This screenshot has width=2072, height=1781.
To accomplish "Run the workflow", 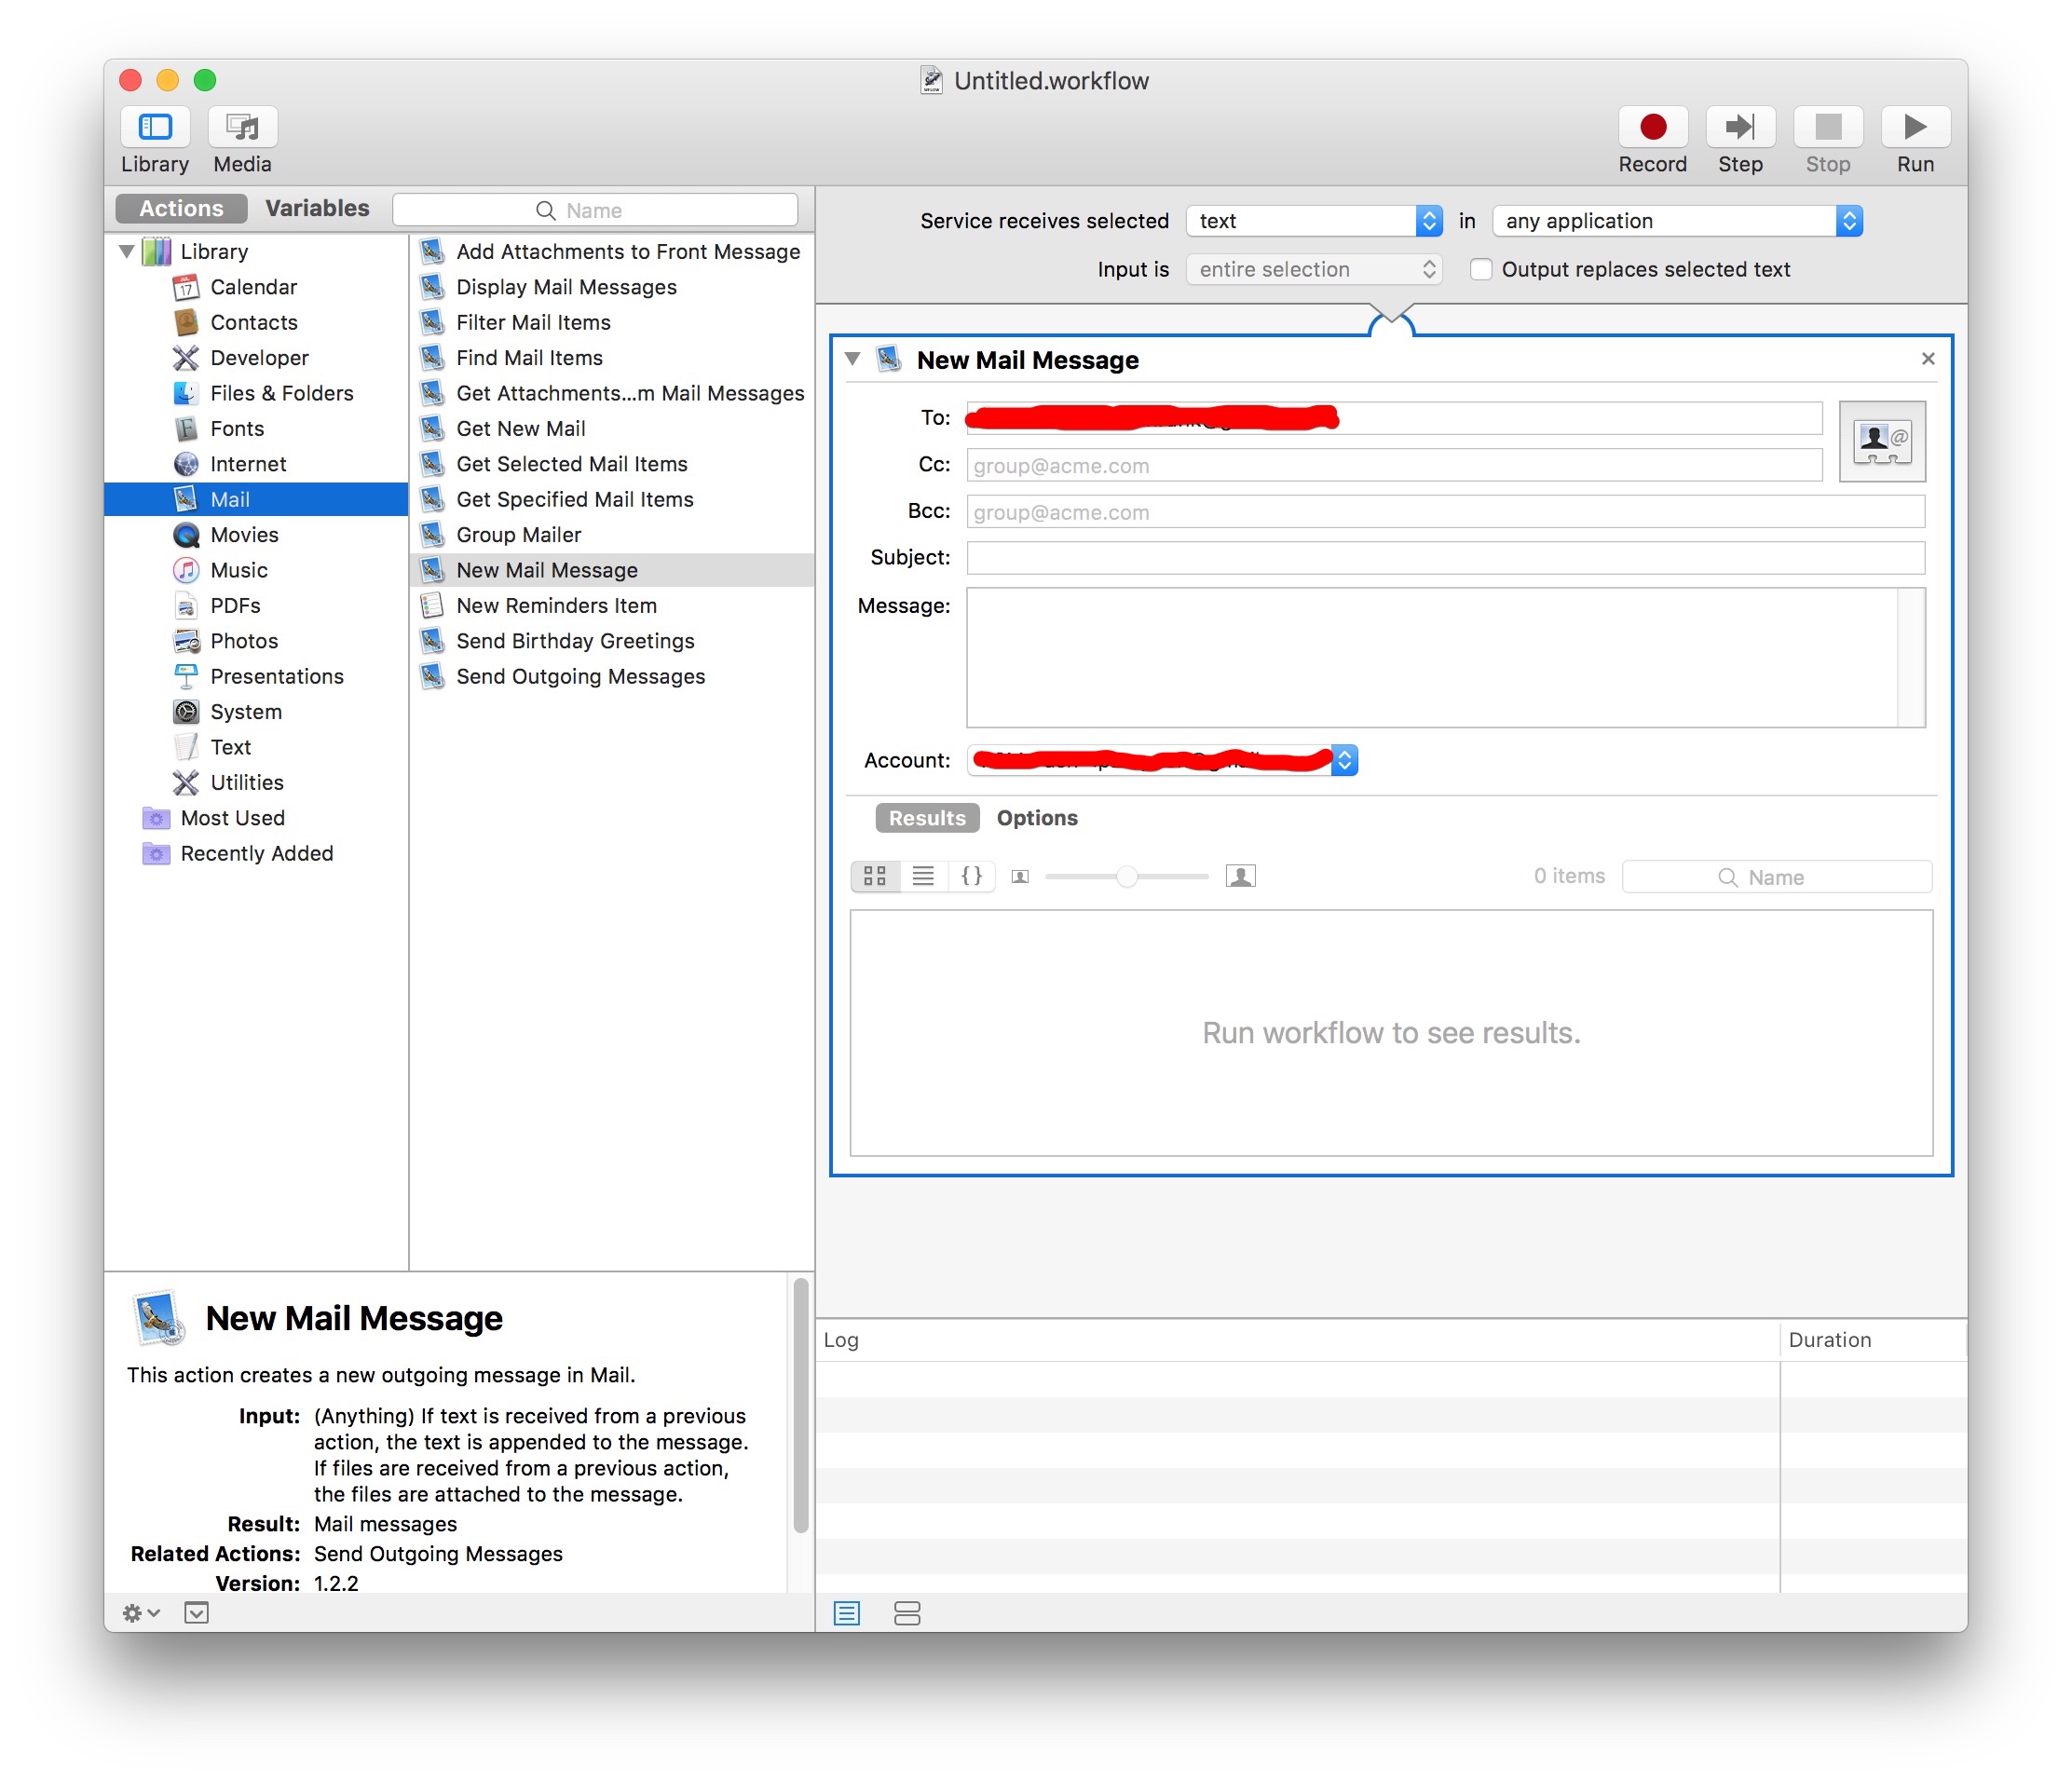I will coord(1915,127).
